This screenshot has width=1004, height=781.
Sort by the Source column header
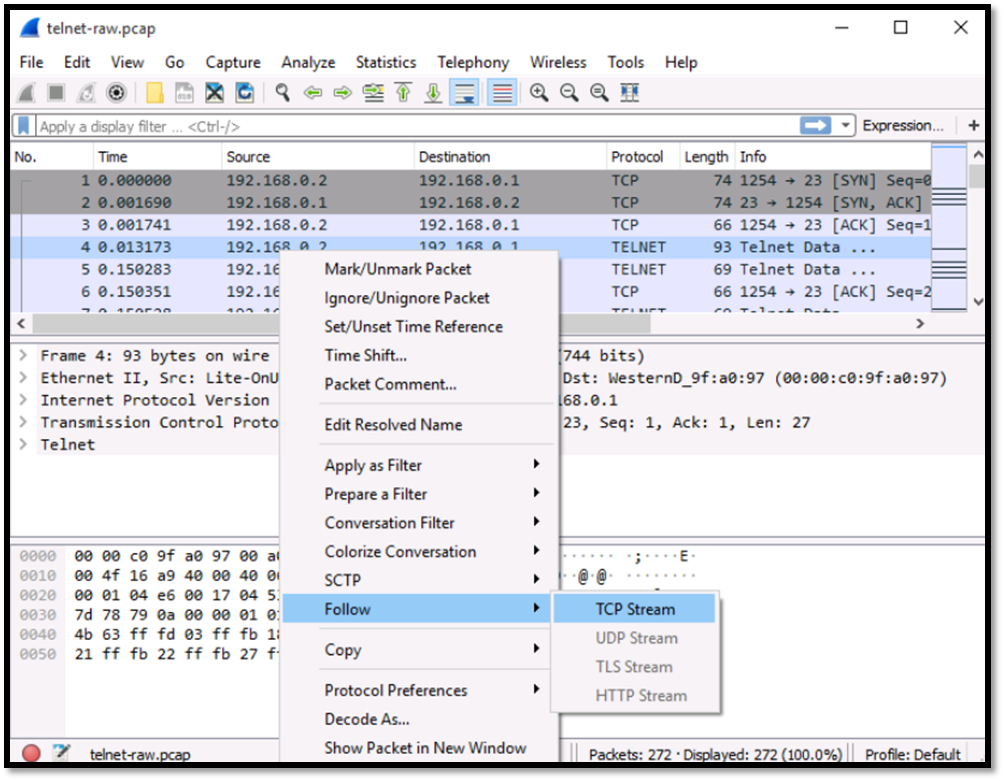click(x=318, y=157)
